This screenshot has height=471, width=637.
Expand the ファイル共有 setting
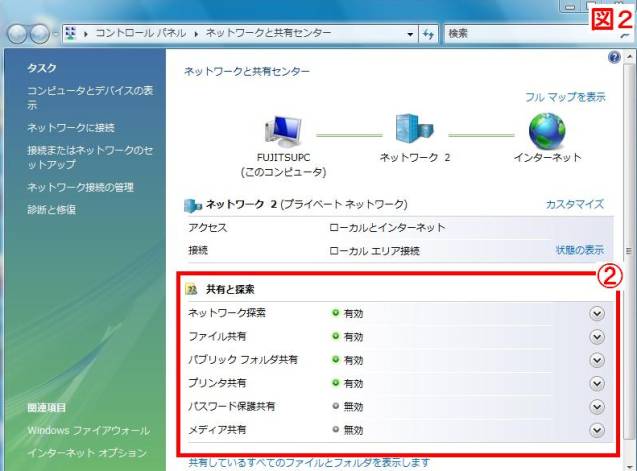(597, 336)
